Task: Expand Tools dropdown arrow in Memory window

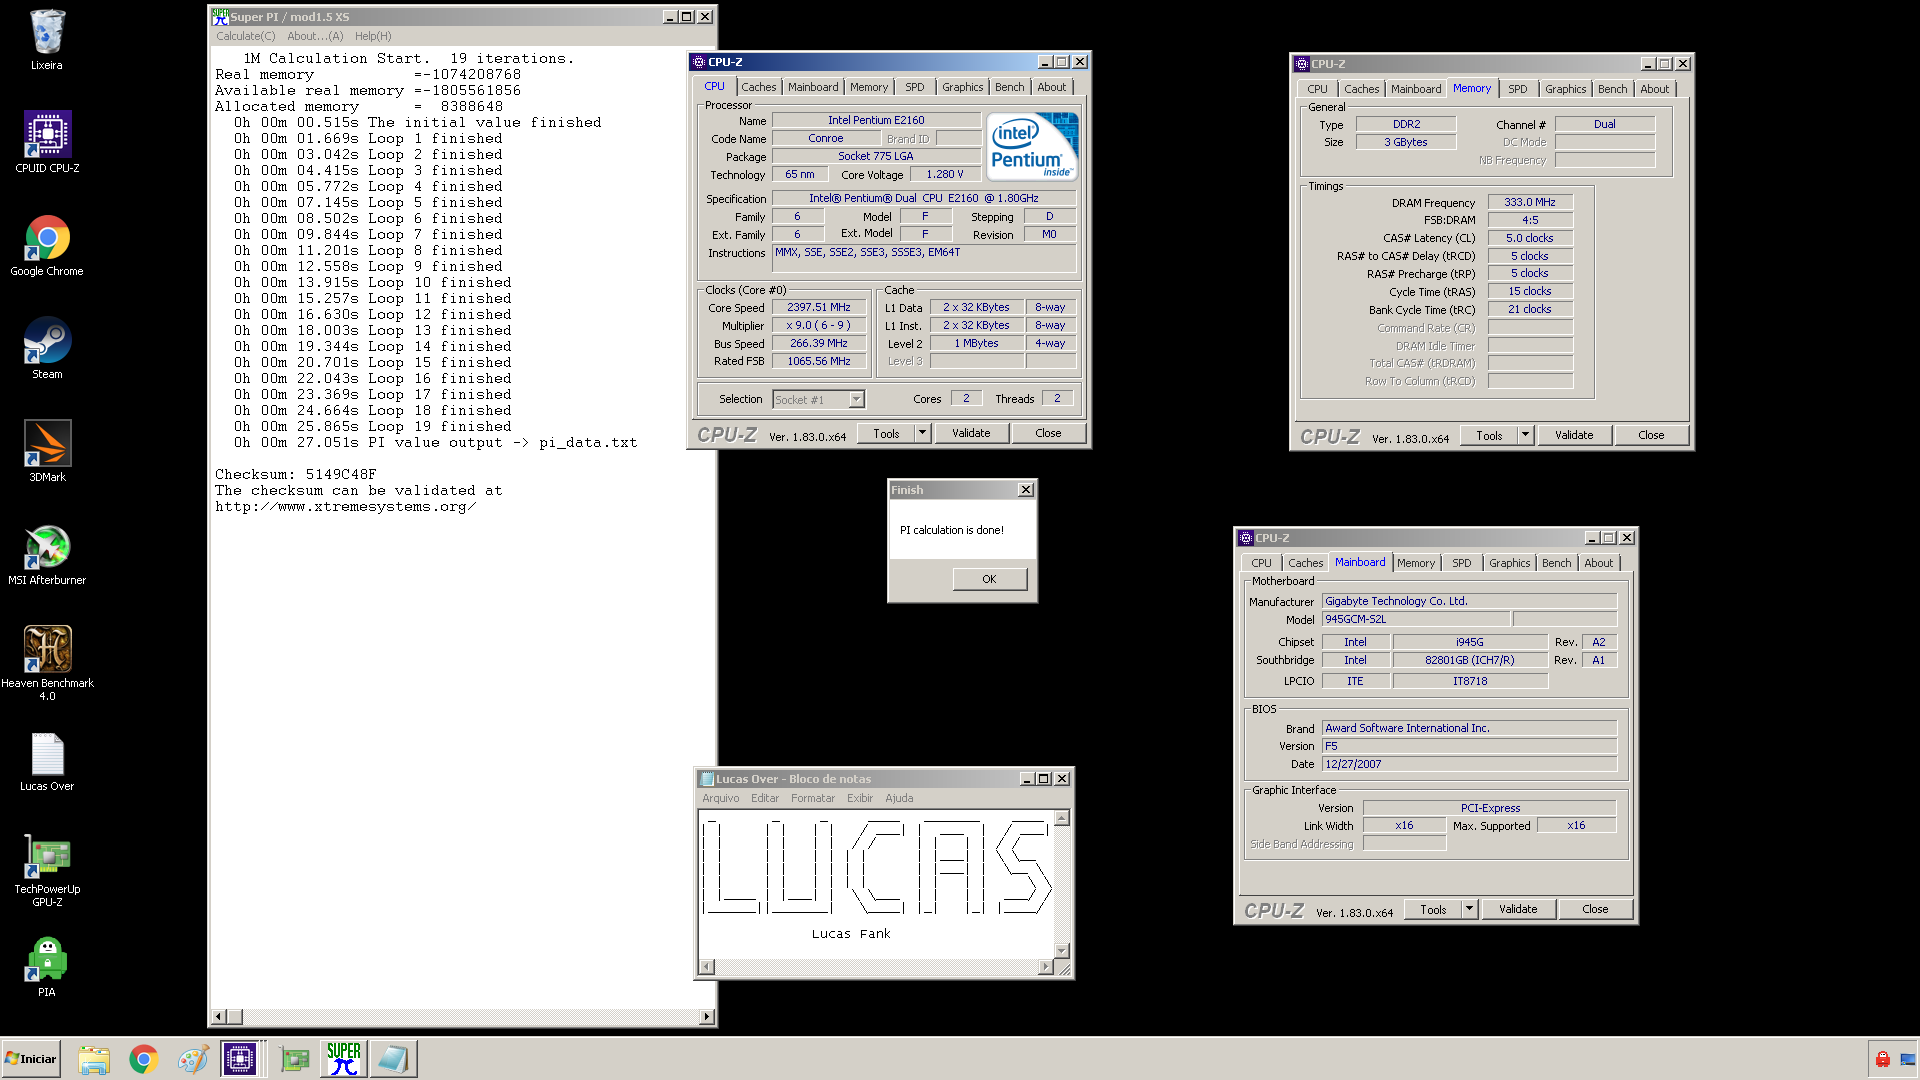Action: click(1525, 435)
